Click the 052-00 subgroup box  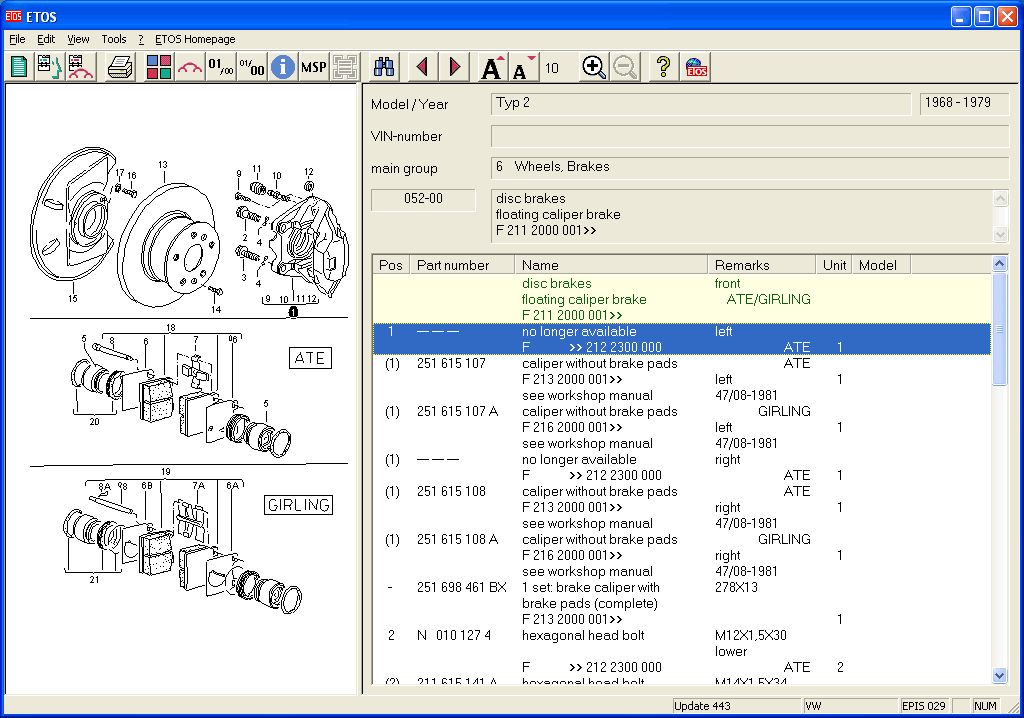coord(423,199)
